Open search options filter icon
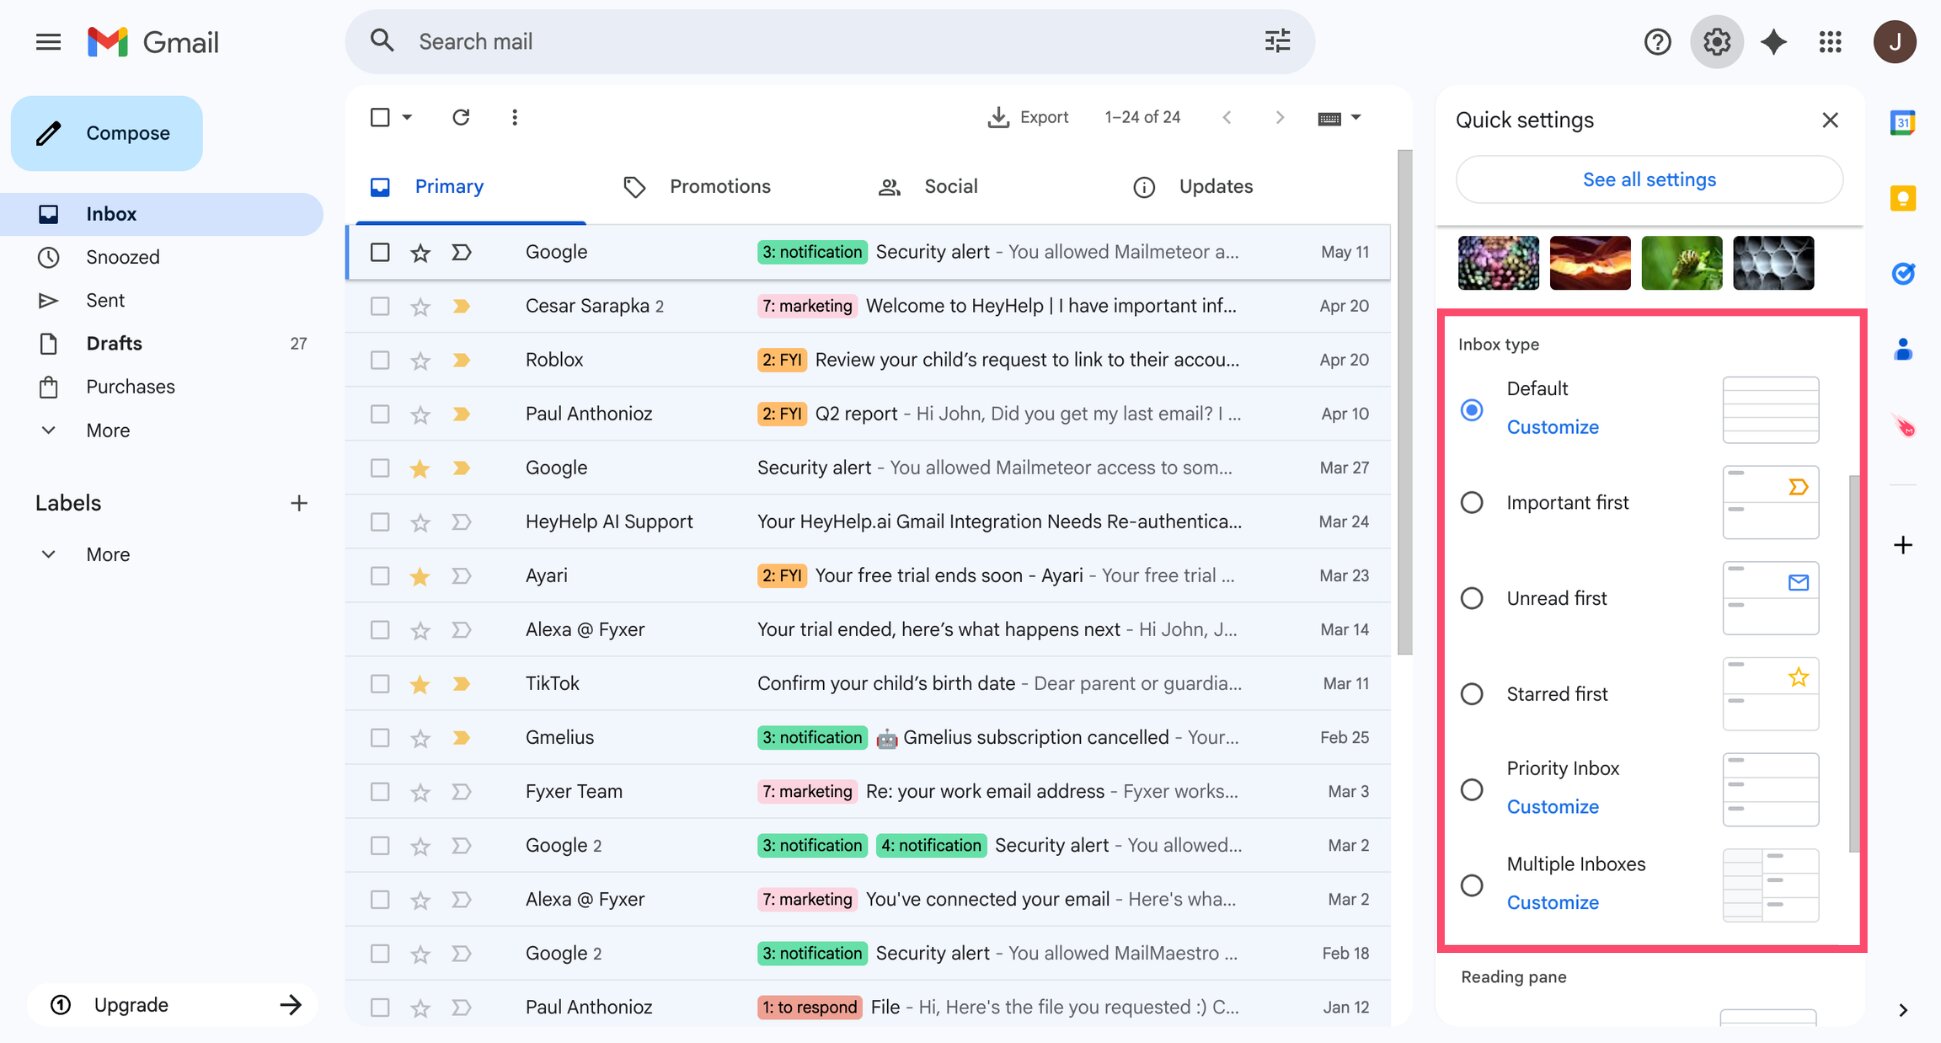Screen dimensions: 1941x1043 [1277, 41]
